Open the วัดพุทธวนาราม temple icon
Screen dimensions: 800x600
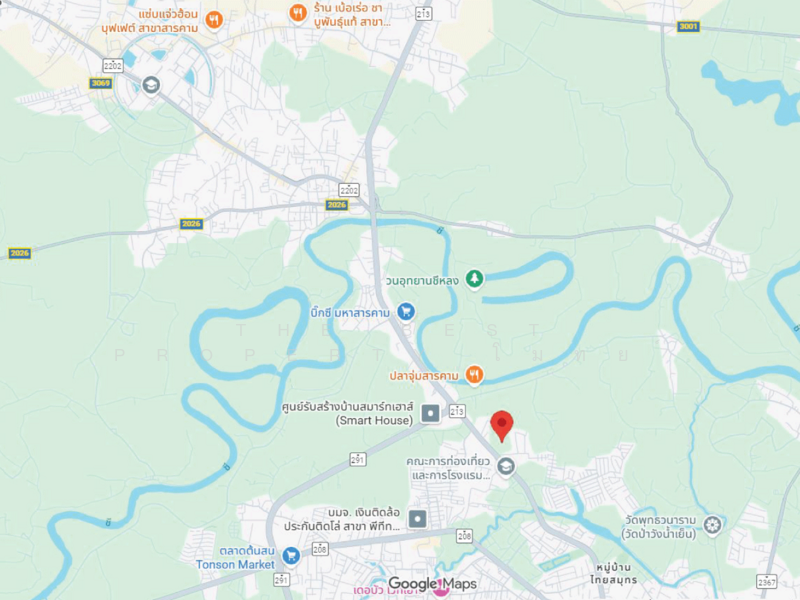712,525
